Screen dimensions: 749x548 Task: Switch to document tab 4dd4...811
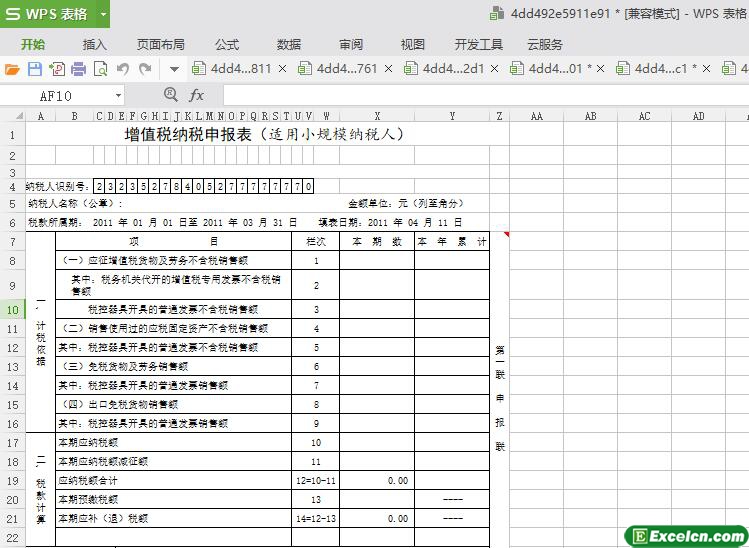tap(232, 69)
